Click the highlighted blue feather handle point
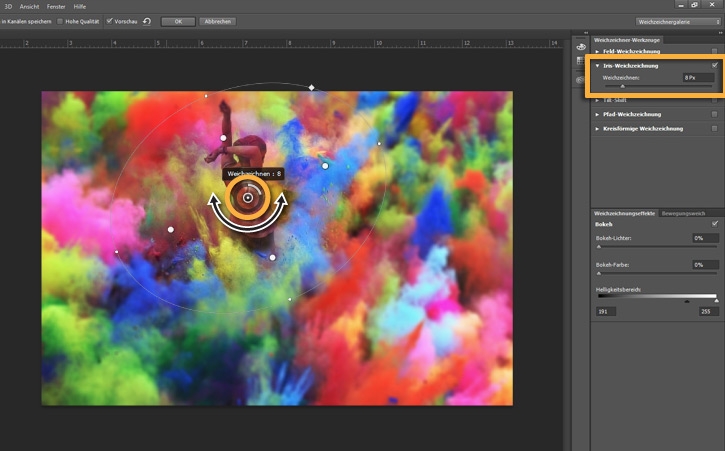 click(325, 165)
